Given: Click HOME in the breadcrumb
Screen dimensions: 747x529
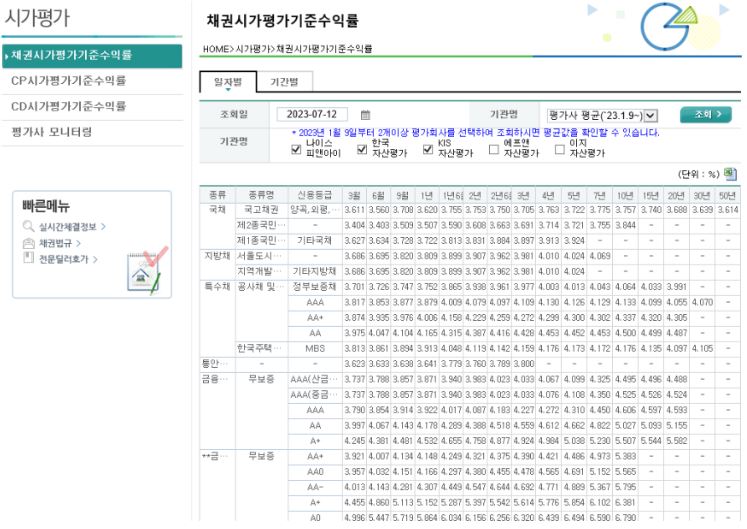Looking at the screenshot, I should [216, 49].
